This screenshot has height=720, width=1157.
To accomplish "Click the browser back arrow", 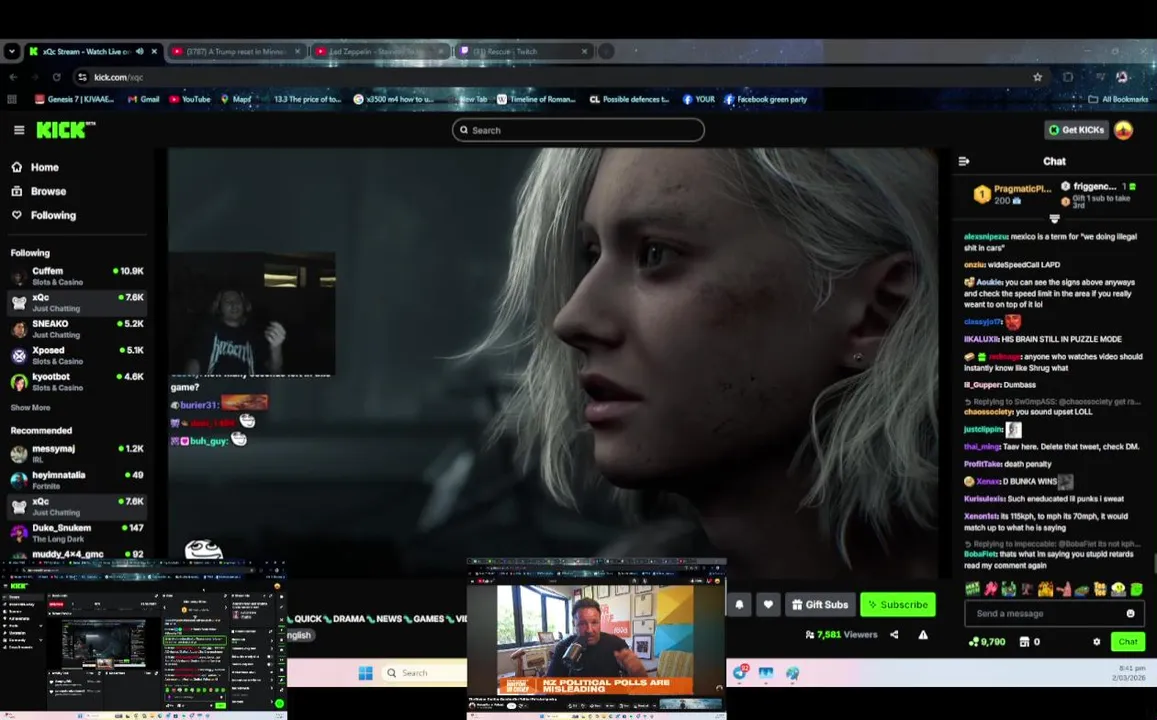I will point(13,77).
